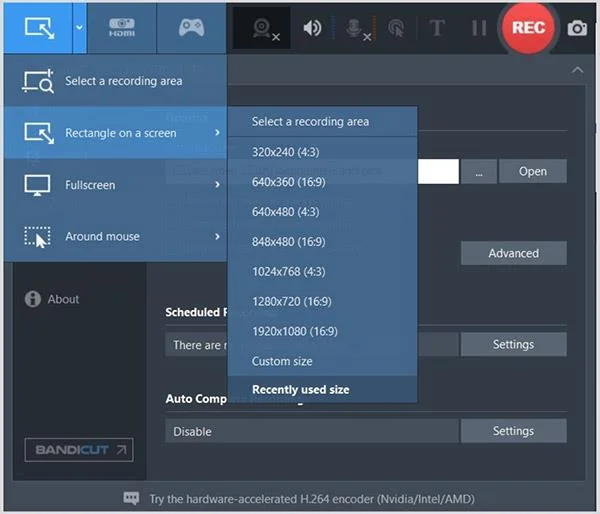
Task: Toggle the webcam overlay icon
Action: (x=263, y=29)
